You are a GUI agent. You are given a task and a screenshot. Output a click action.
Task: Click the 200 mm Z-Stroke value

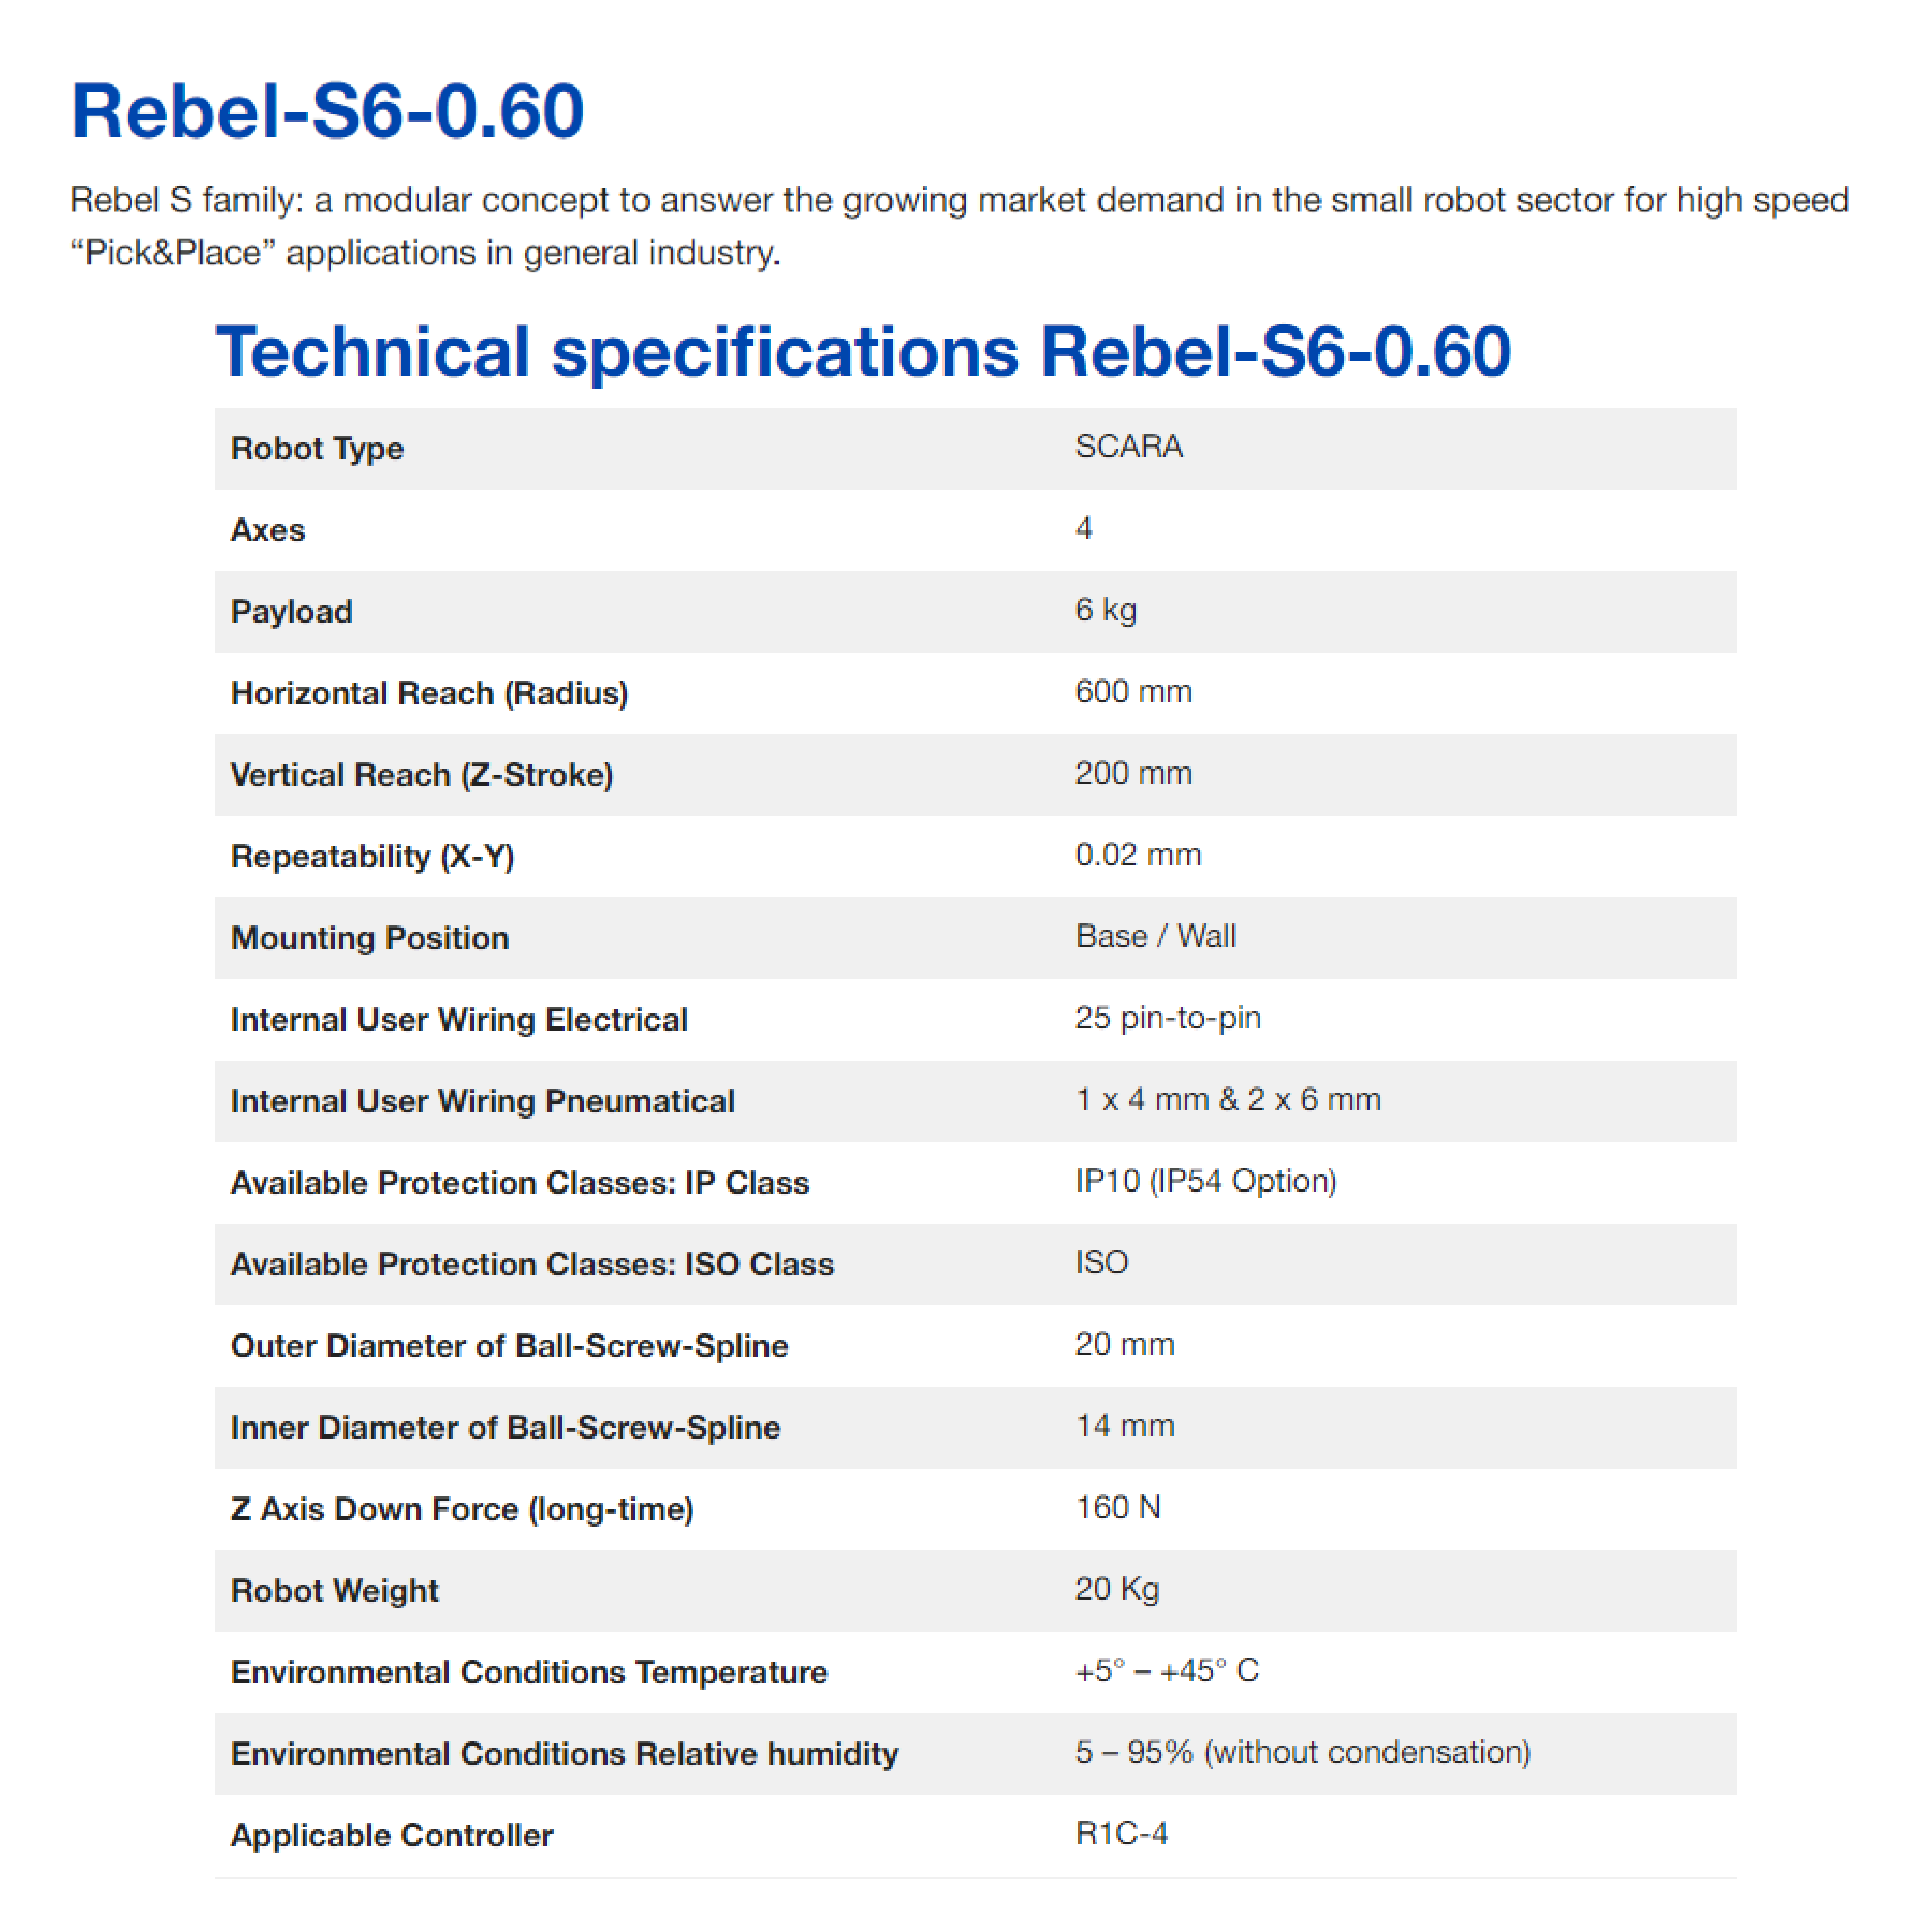1133,773
